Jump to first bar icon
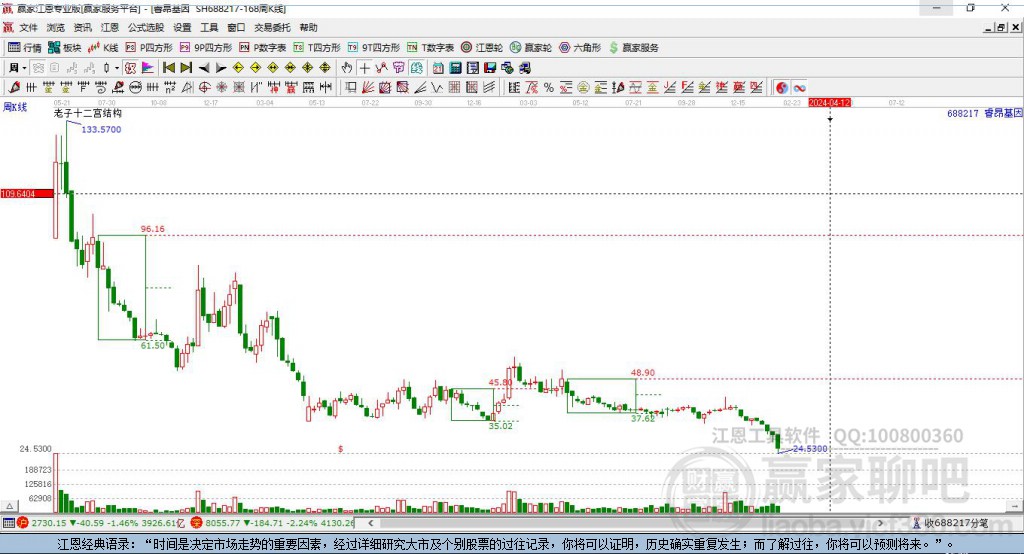The height and width of the screenshot is (554, 1024). tap(168, 68)
